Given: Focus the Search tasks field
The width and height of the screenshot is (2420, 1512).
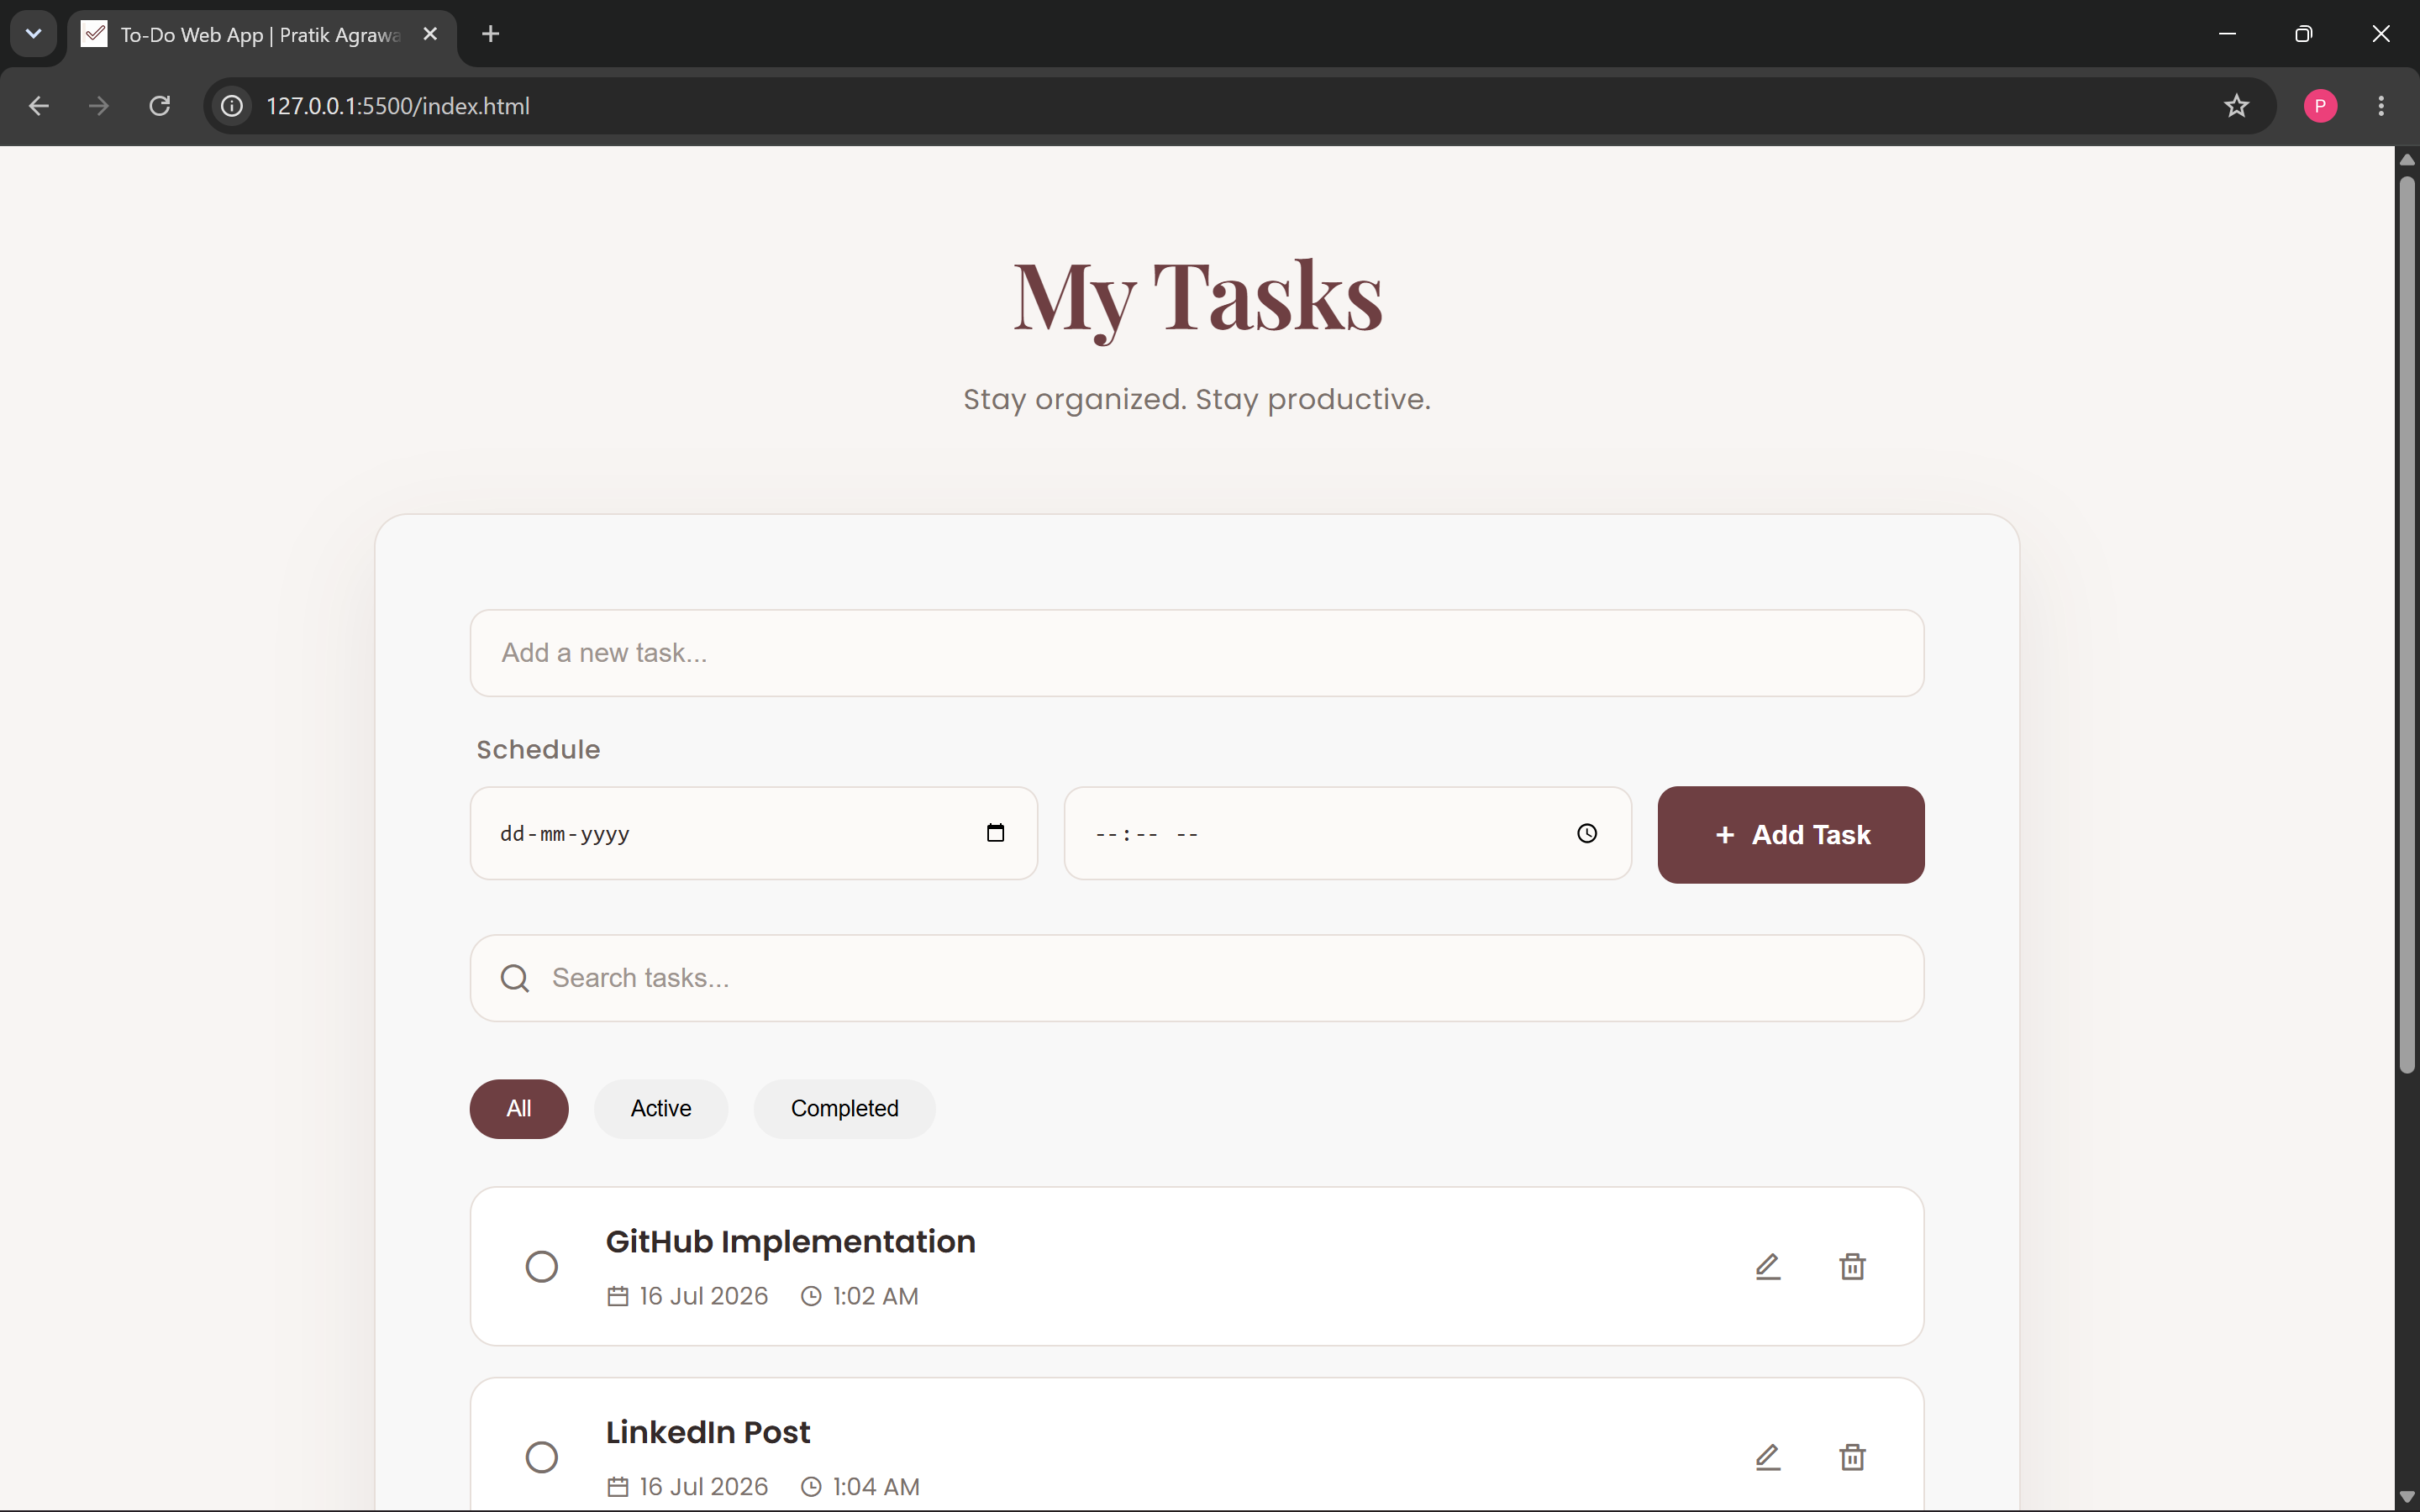Looking at the screenshot, I should 1197,978.
